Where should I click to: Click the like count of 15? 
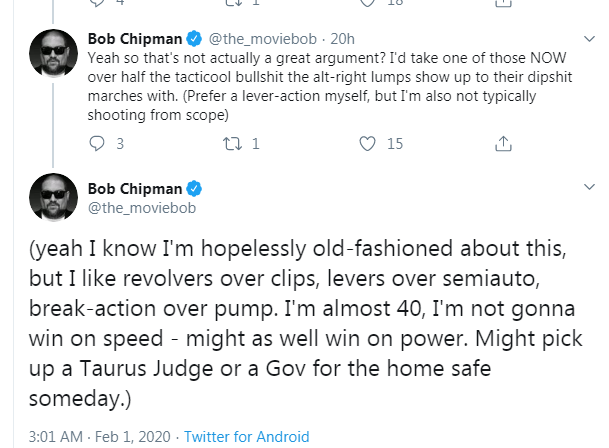click(x=394, y=143)
